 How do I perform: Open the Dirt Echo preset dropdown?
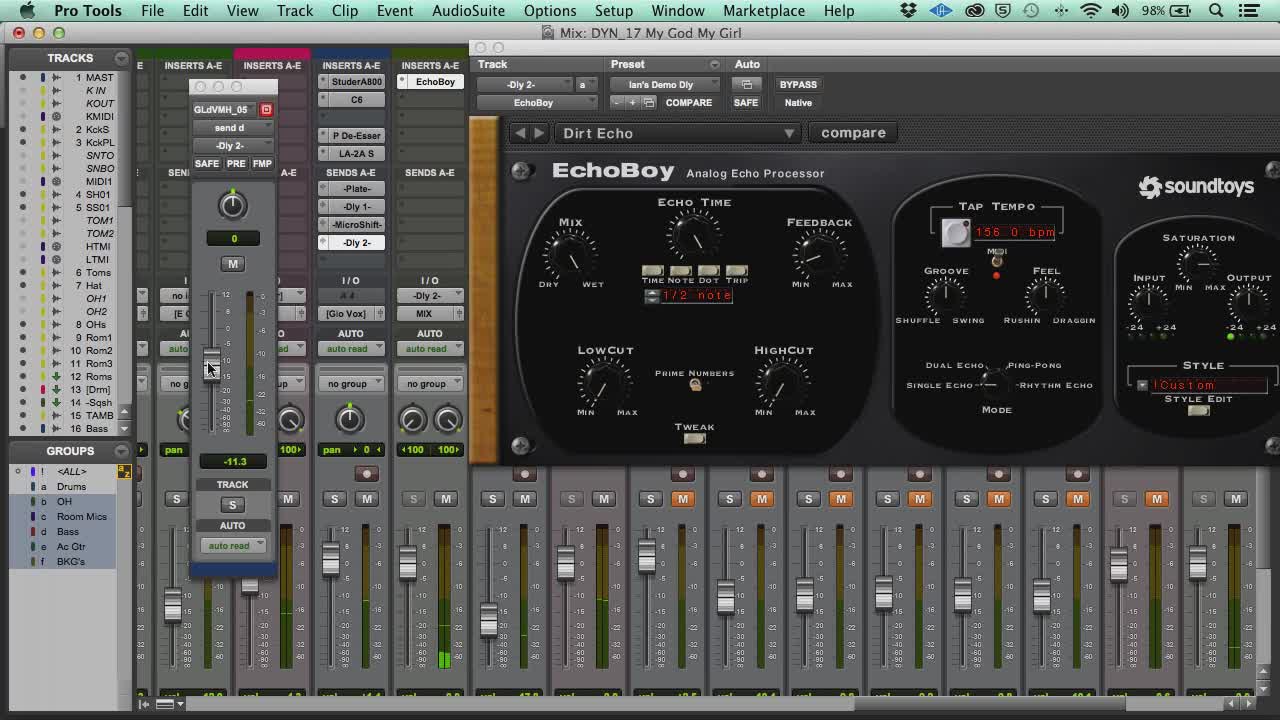pyautogui.click(x=678, y=133)
